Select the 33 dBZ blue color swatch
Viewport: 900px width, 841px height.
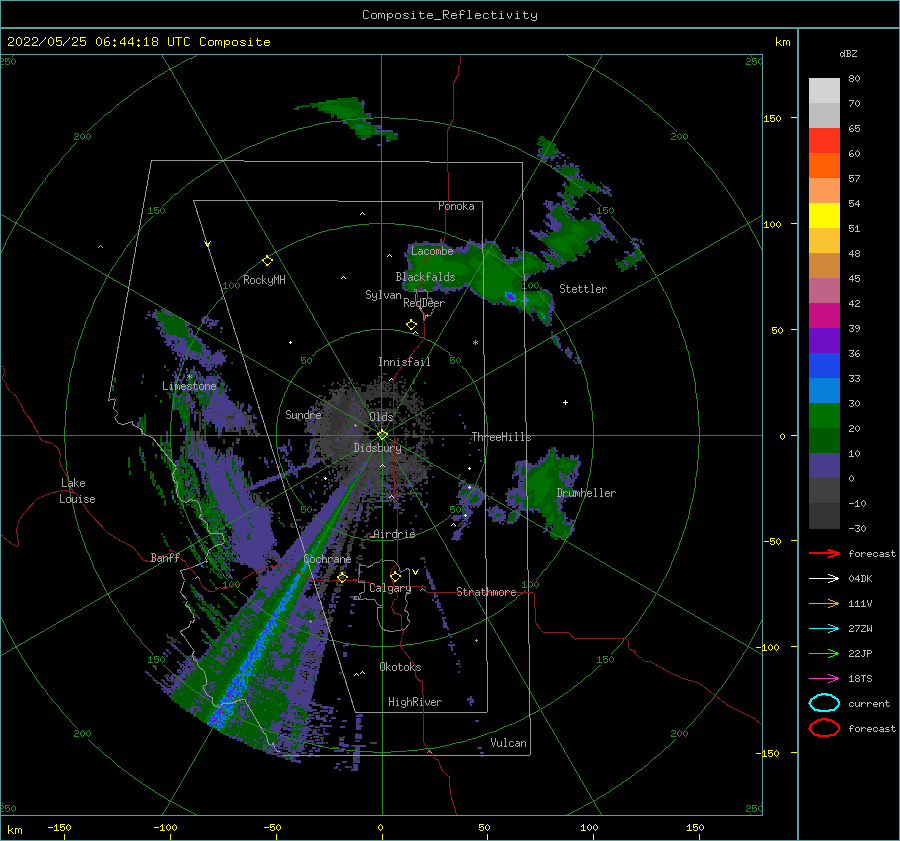point(824,366)
